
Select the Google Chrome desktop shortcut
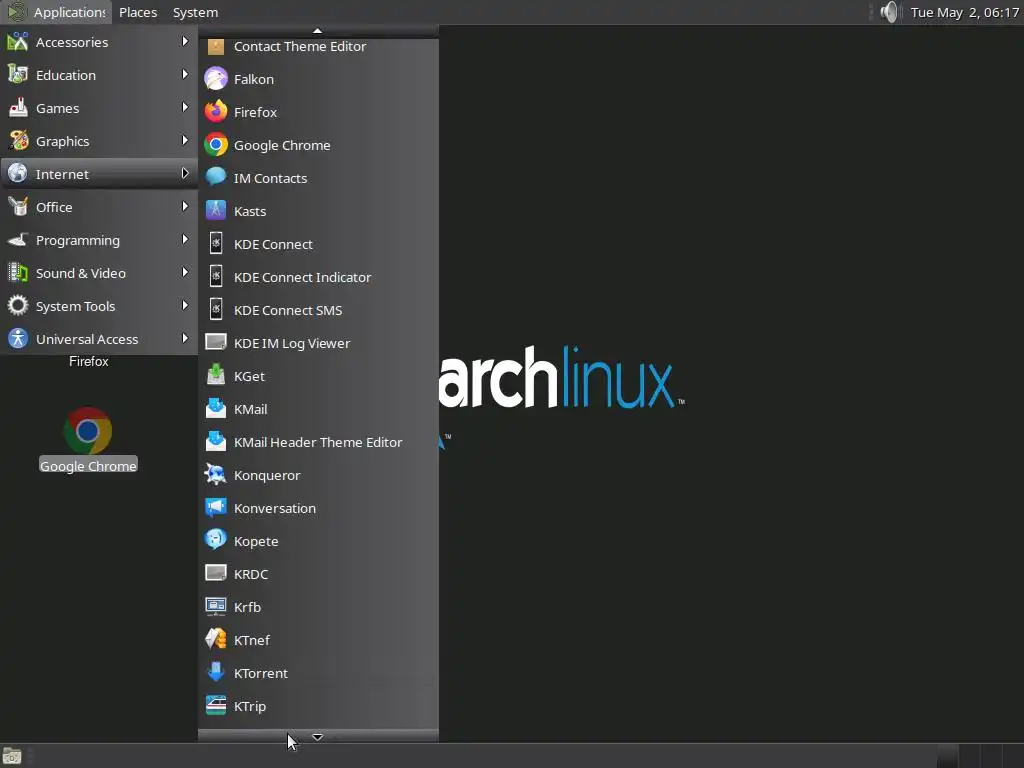(x=88, y=439)
